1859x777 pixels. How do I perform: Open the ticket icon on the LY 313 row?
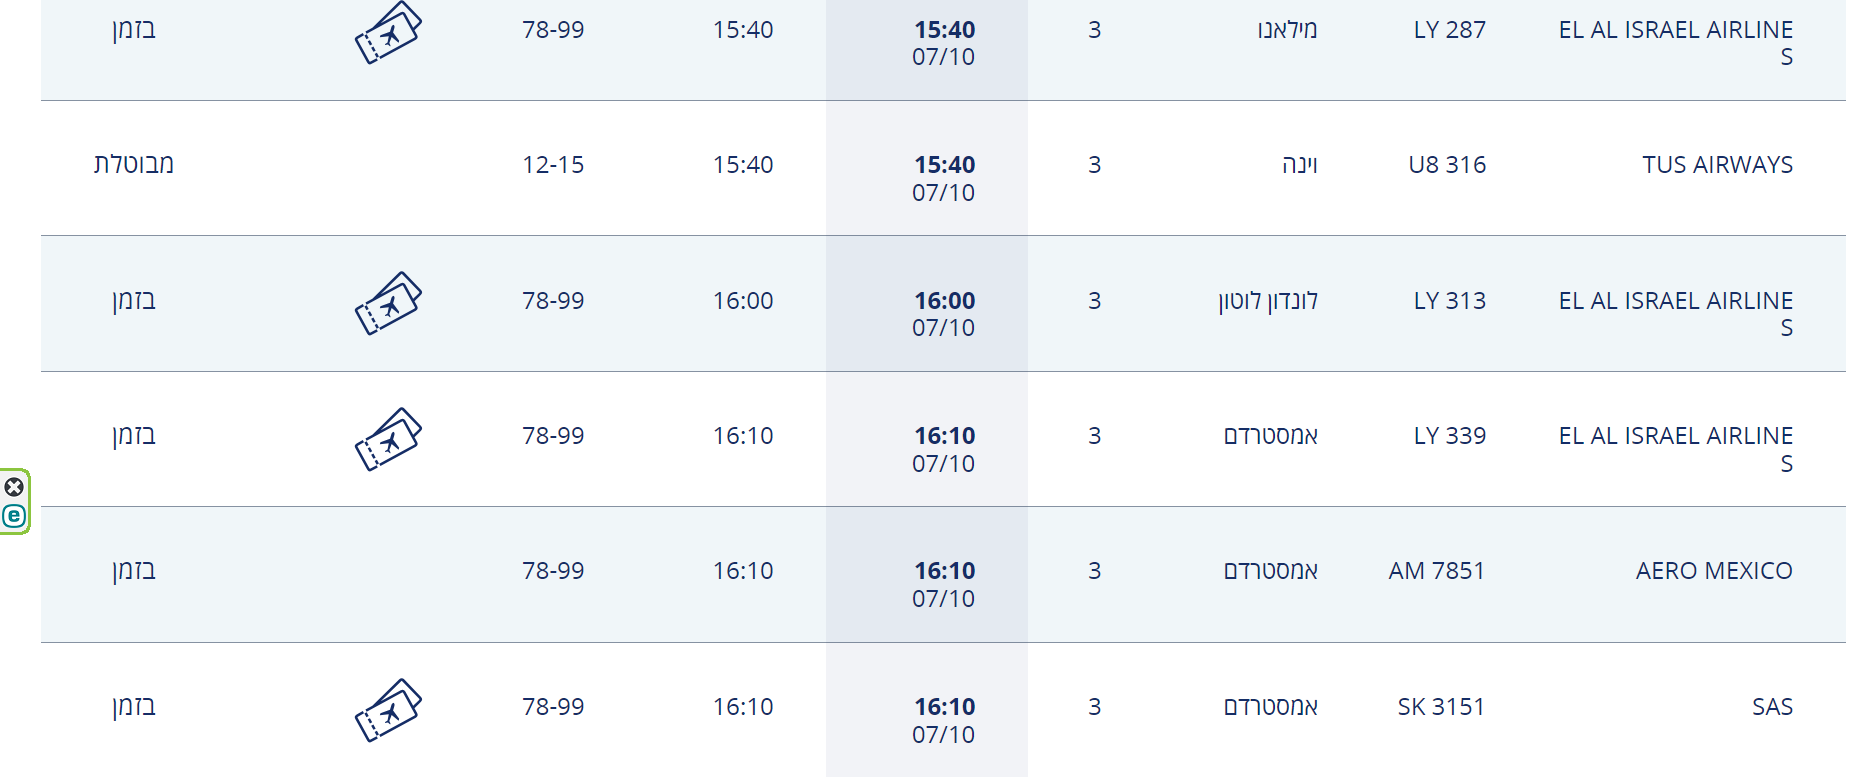(388, 303)
